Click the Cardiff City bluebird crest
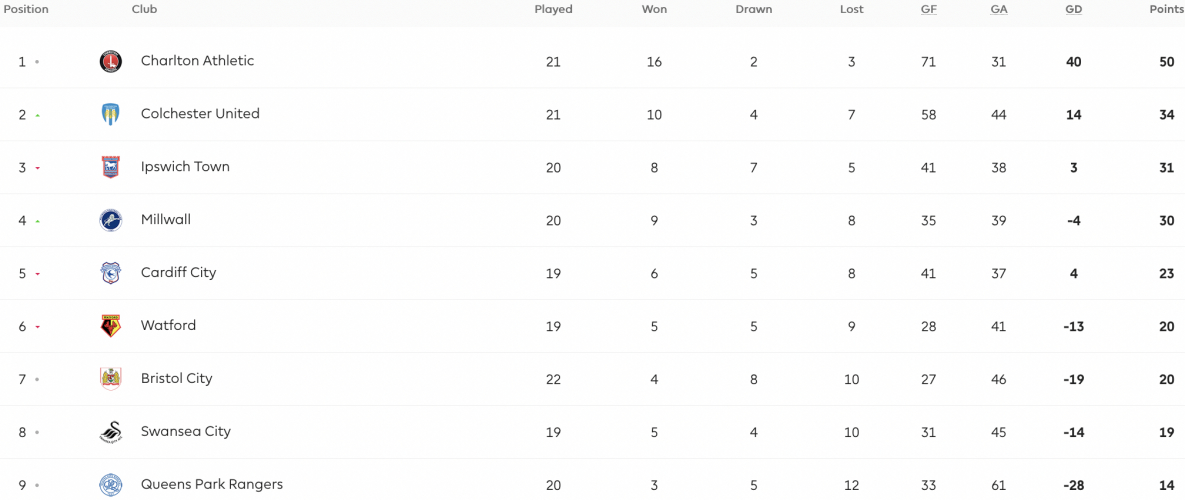The height and width of the screenshot is (500, 1185). click(111, 273)
